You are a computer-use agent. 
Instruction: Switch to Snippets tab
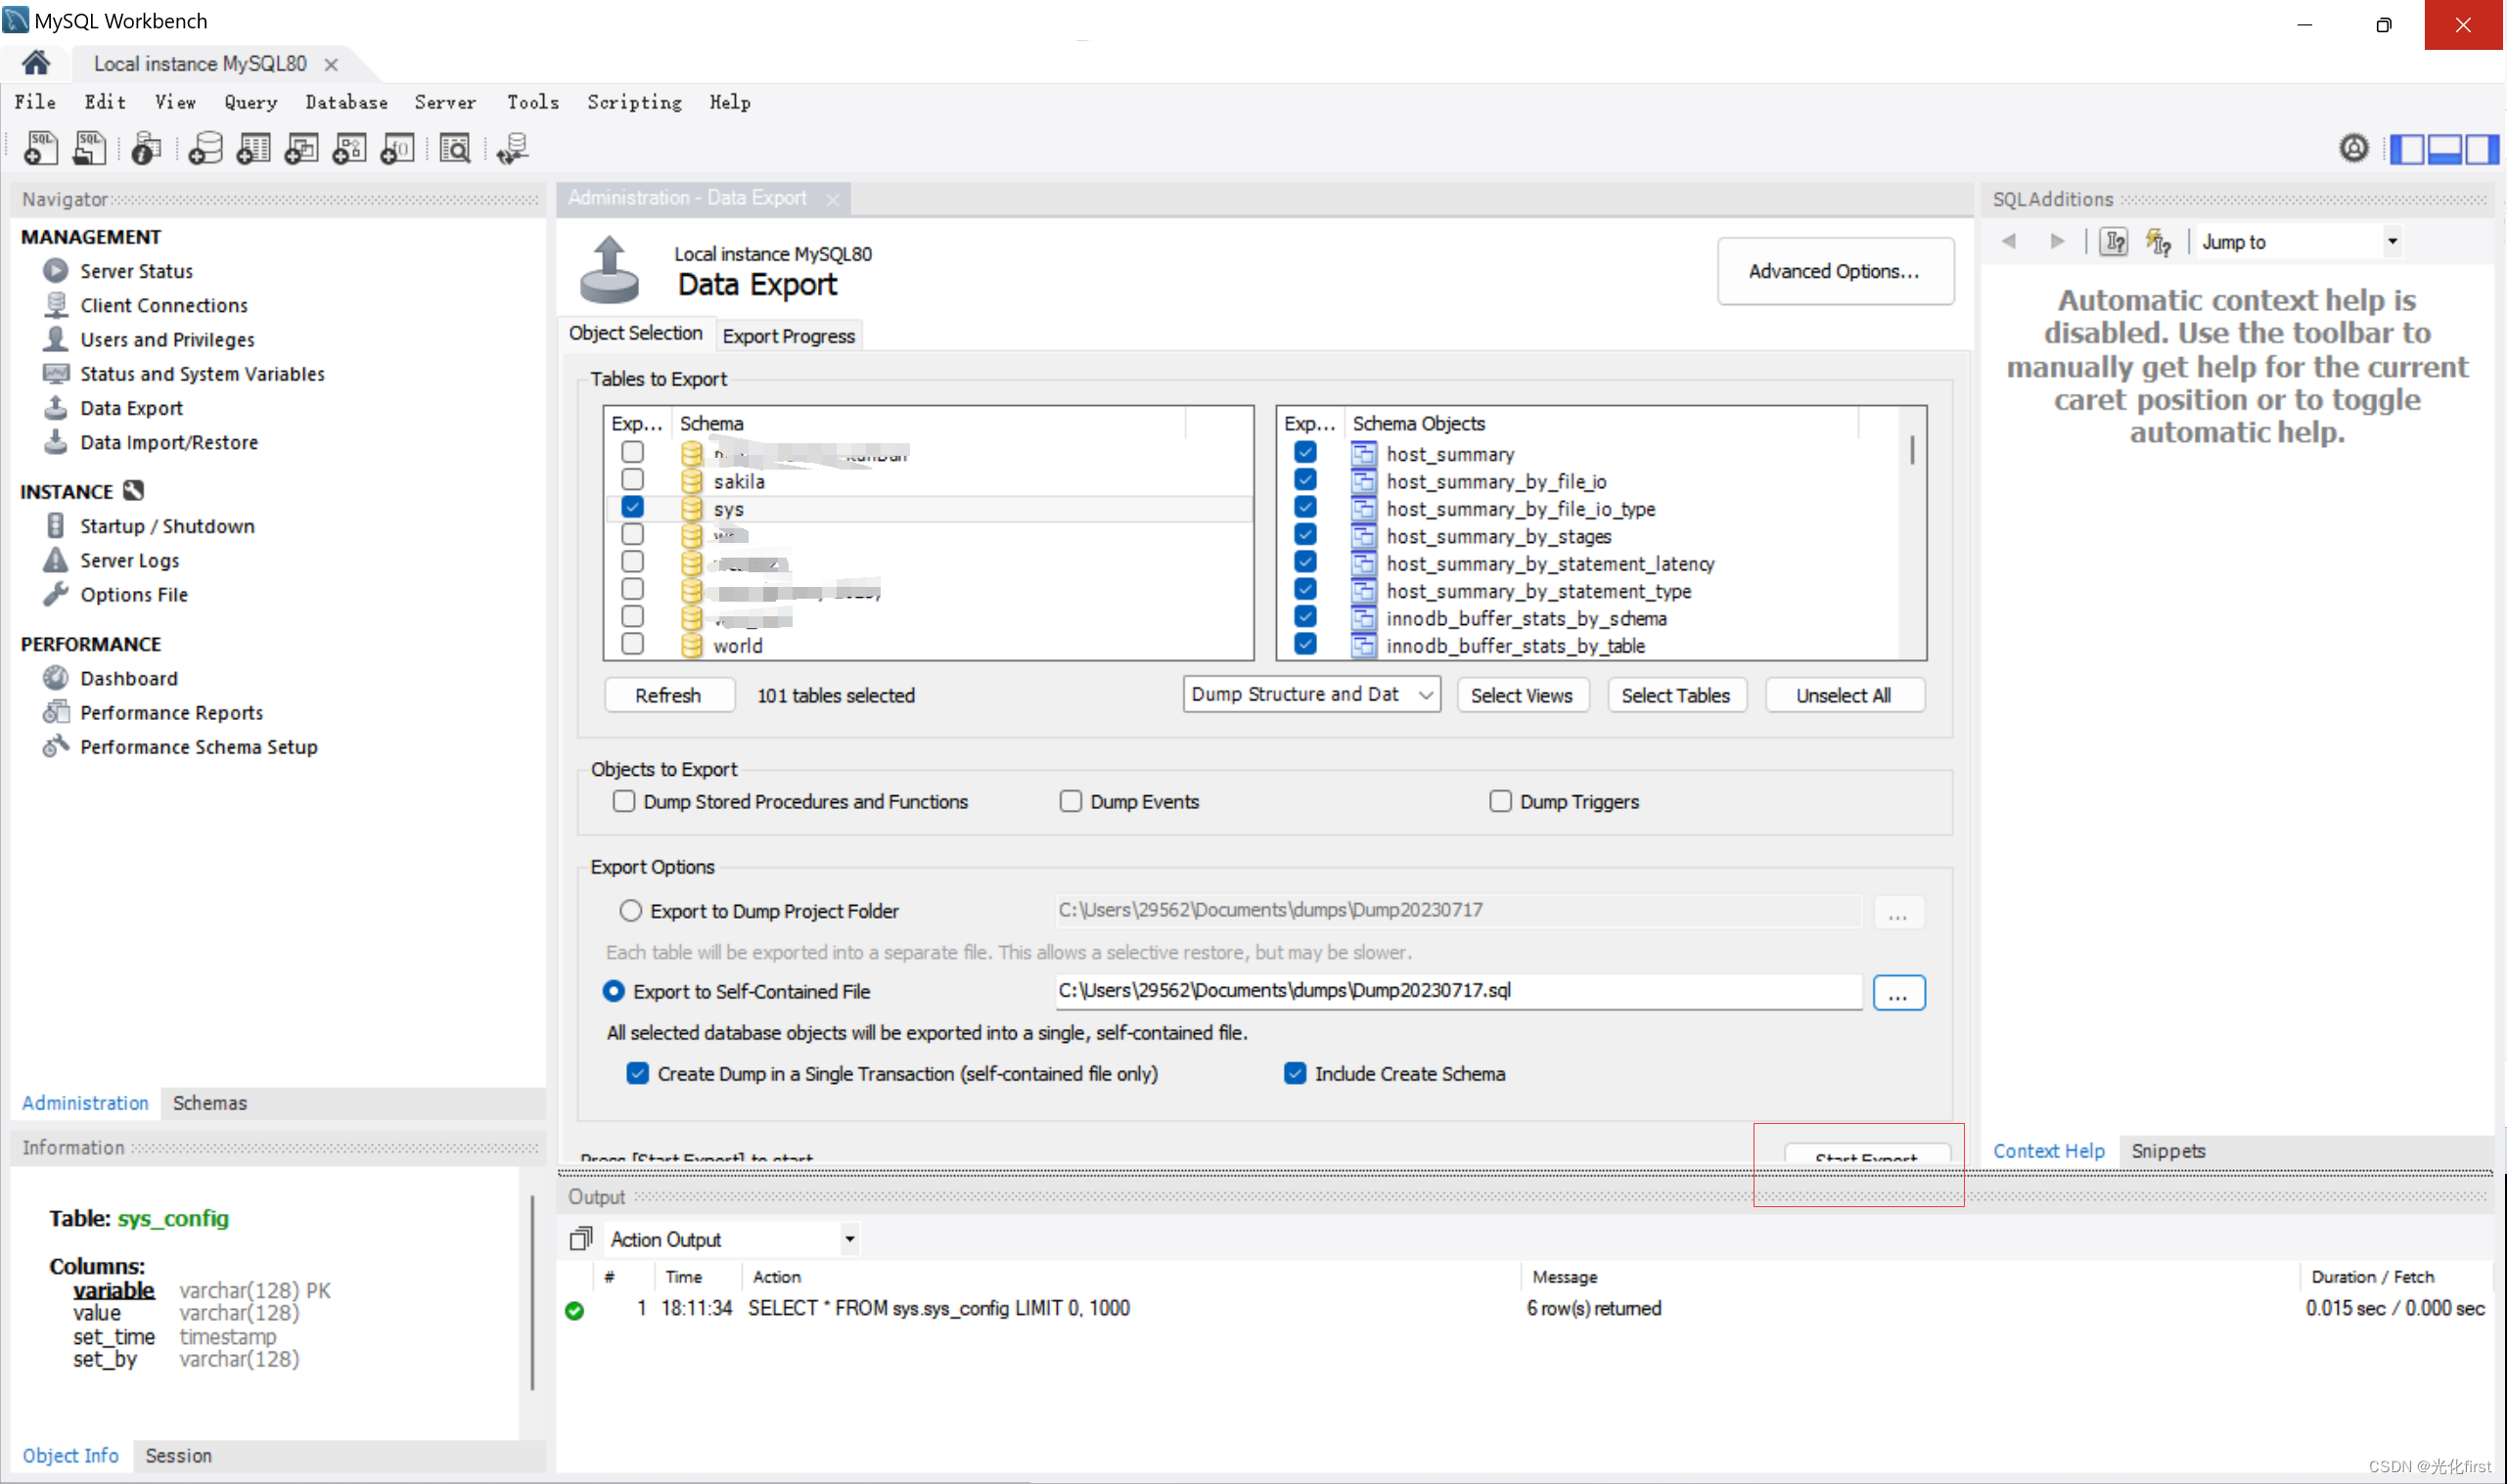click(2167, 1151)
